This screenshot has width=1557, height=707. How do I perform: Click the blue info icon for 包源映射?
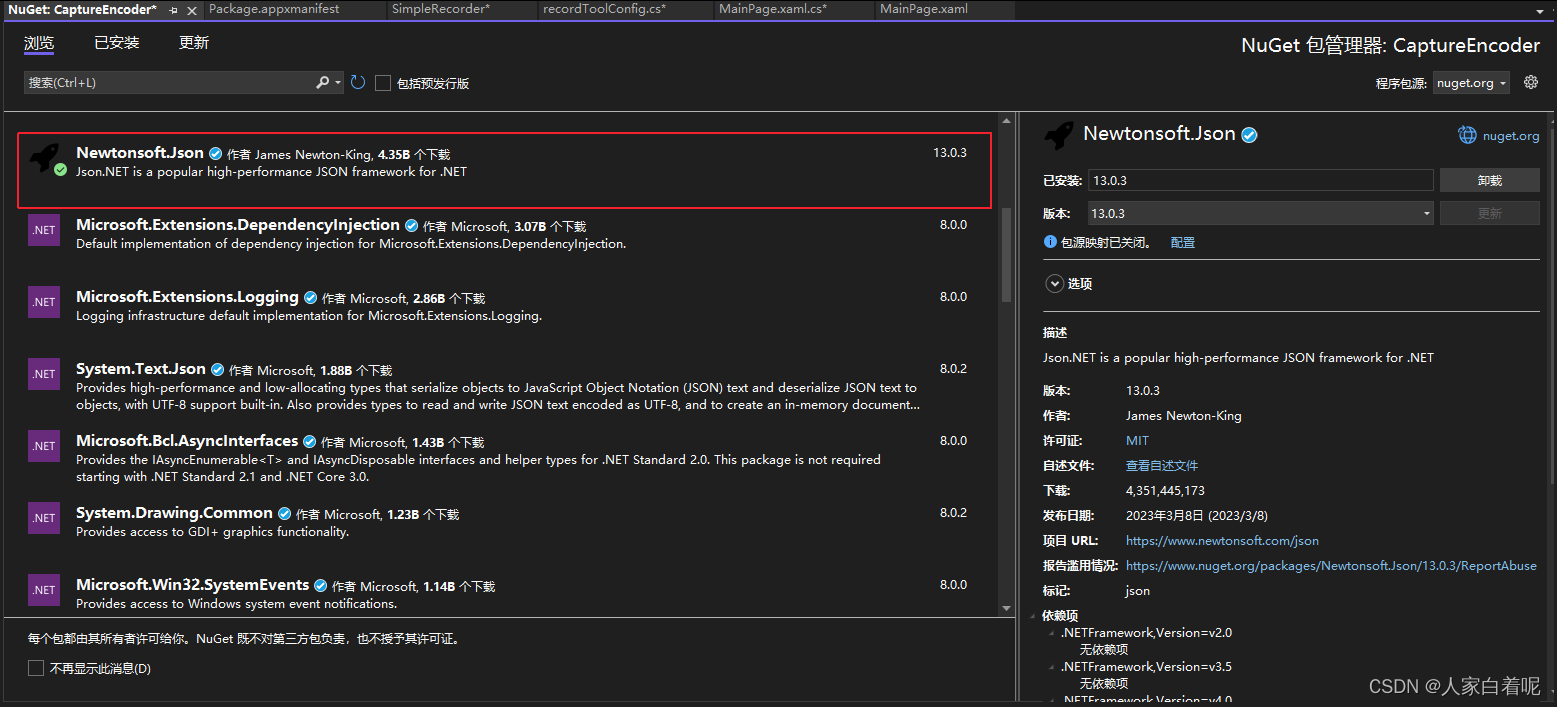click(x=1050, y=242)
